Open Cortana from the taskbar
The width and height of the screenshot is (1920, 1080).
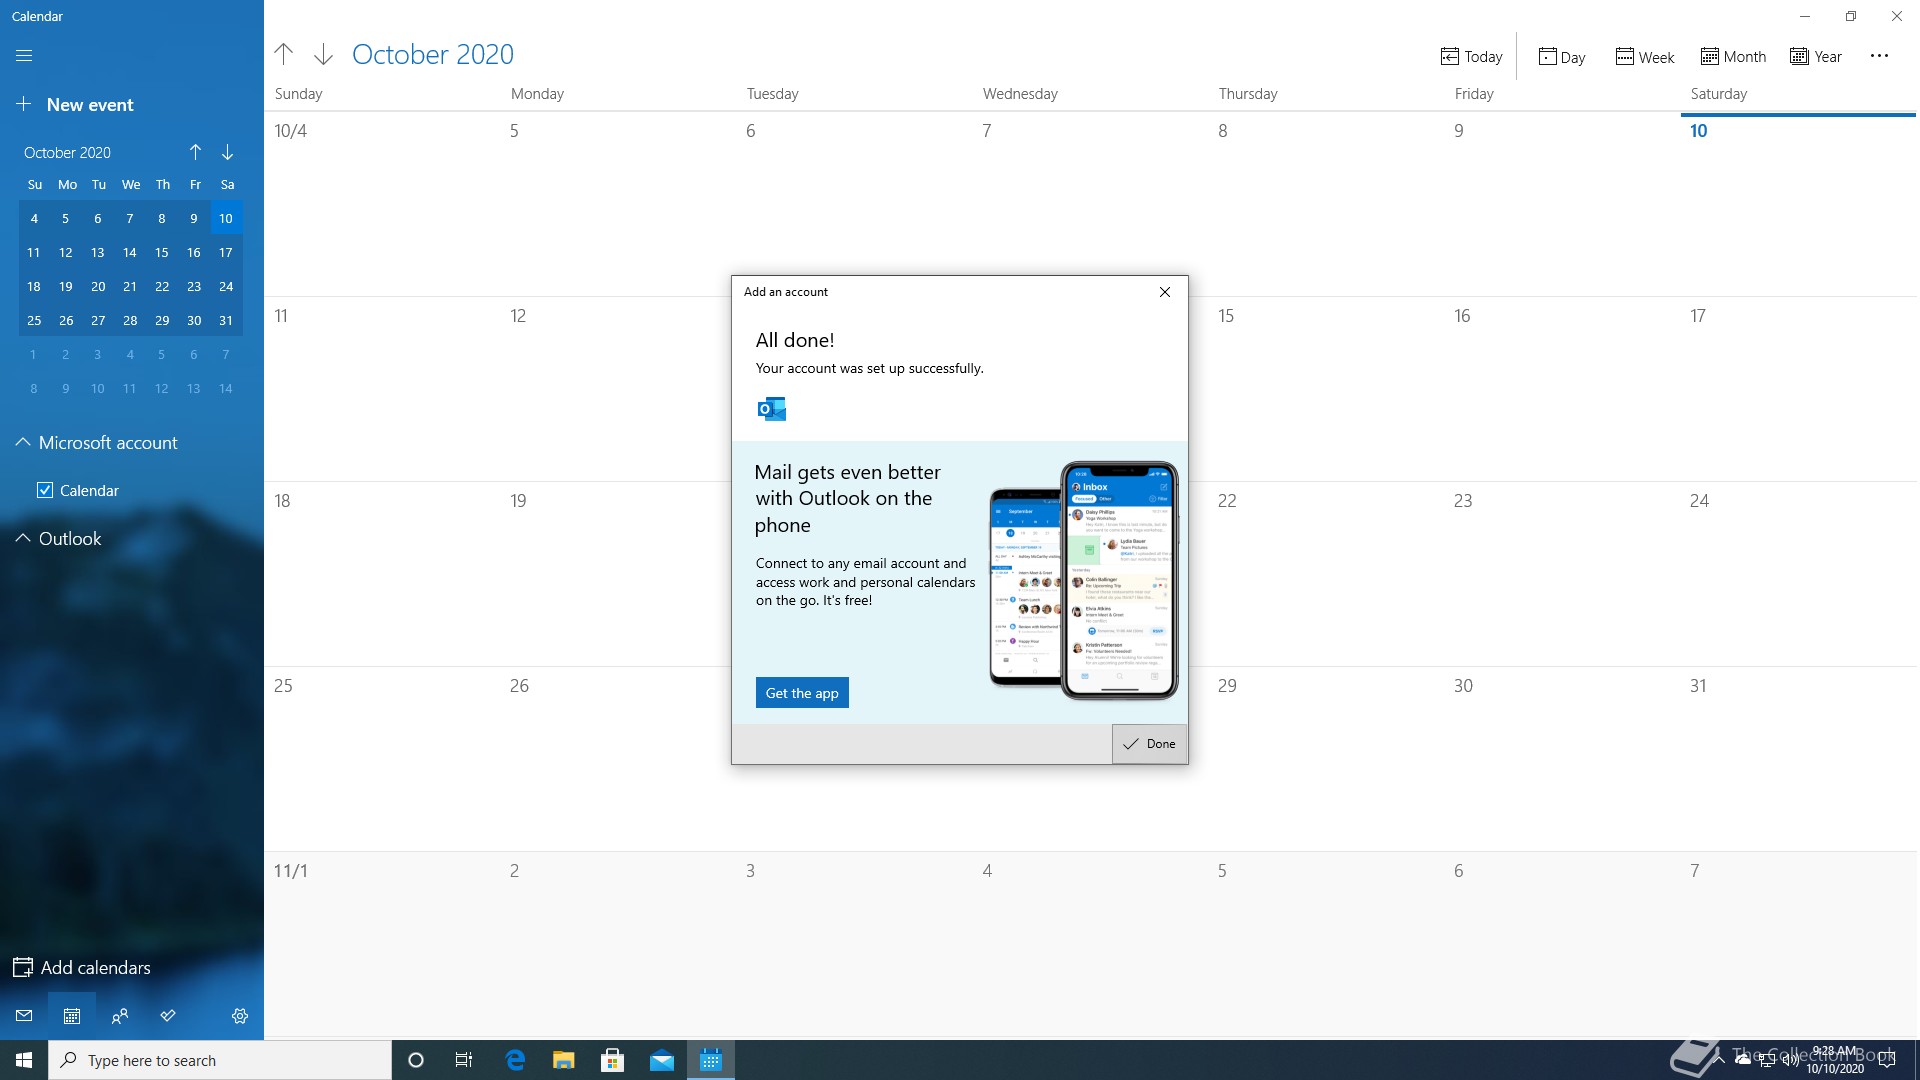pos(416,1060)
